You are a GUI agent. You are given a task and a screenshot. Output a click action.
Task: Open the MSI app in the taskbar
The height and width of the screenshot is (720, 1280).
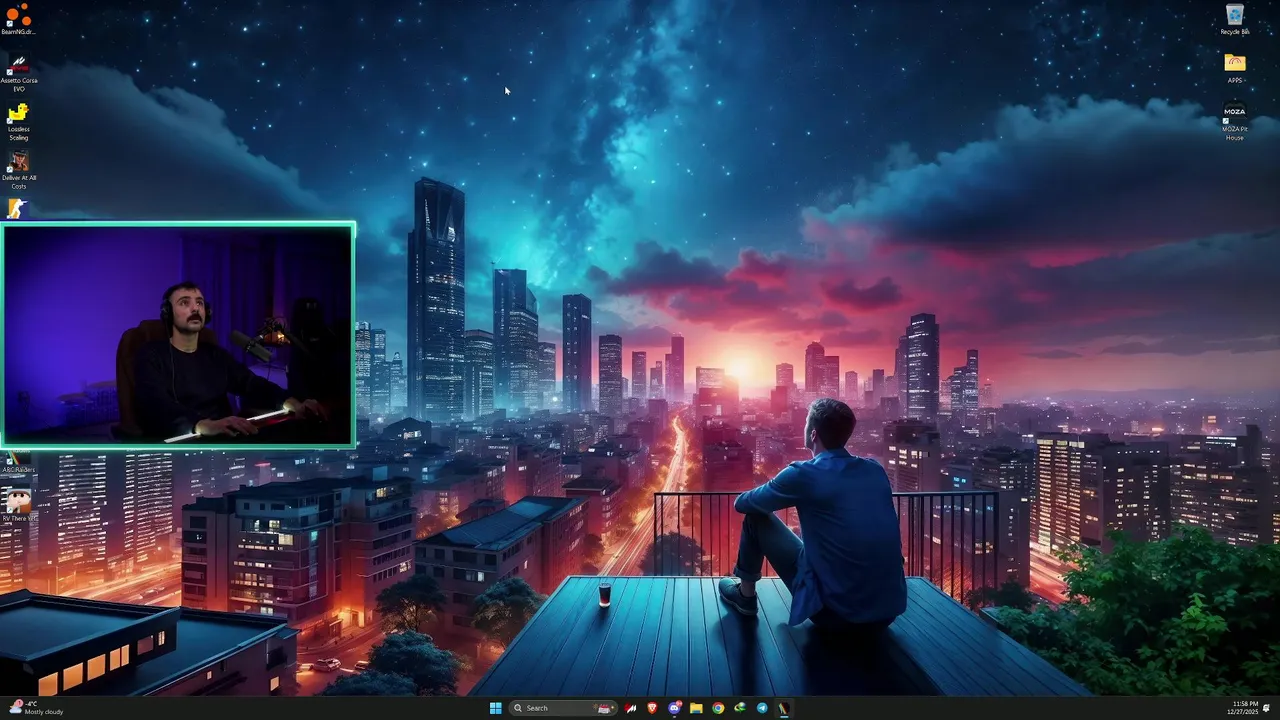(x=630, y=708)
